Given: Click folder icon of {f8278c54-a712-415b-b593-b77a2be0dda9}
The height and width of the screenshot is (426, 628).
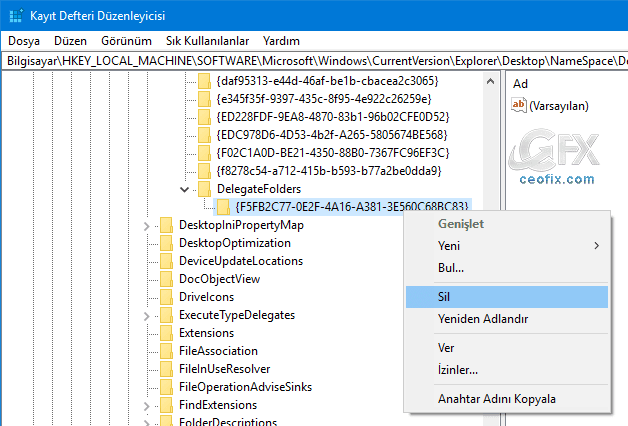Looking at the screenshot, I should tap(204, 171).
